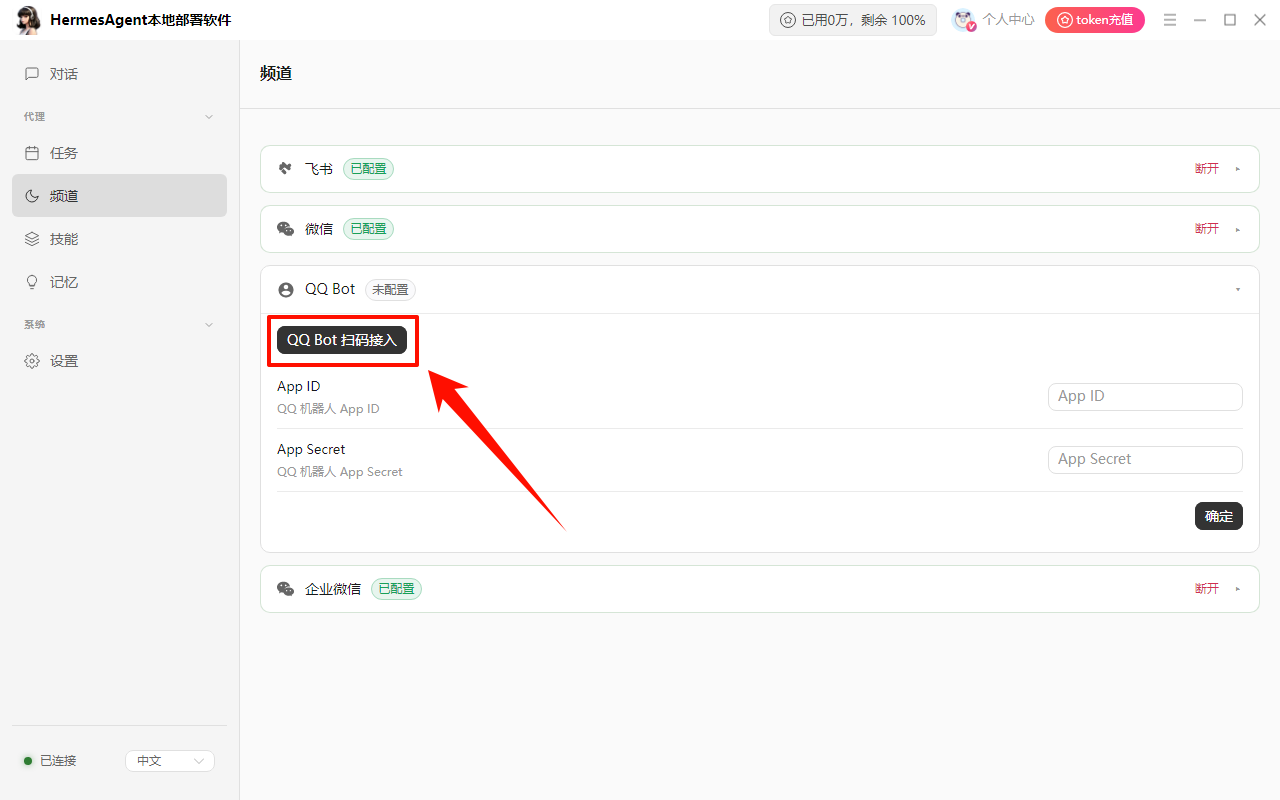Select 频道 in sidebar
Screen dimensions: 1280x800
coord(119,196)
